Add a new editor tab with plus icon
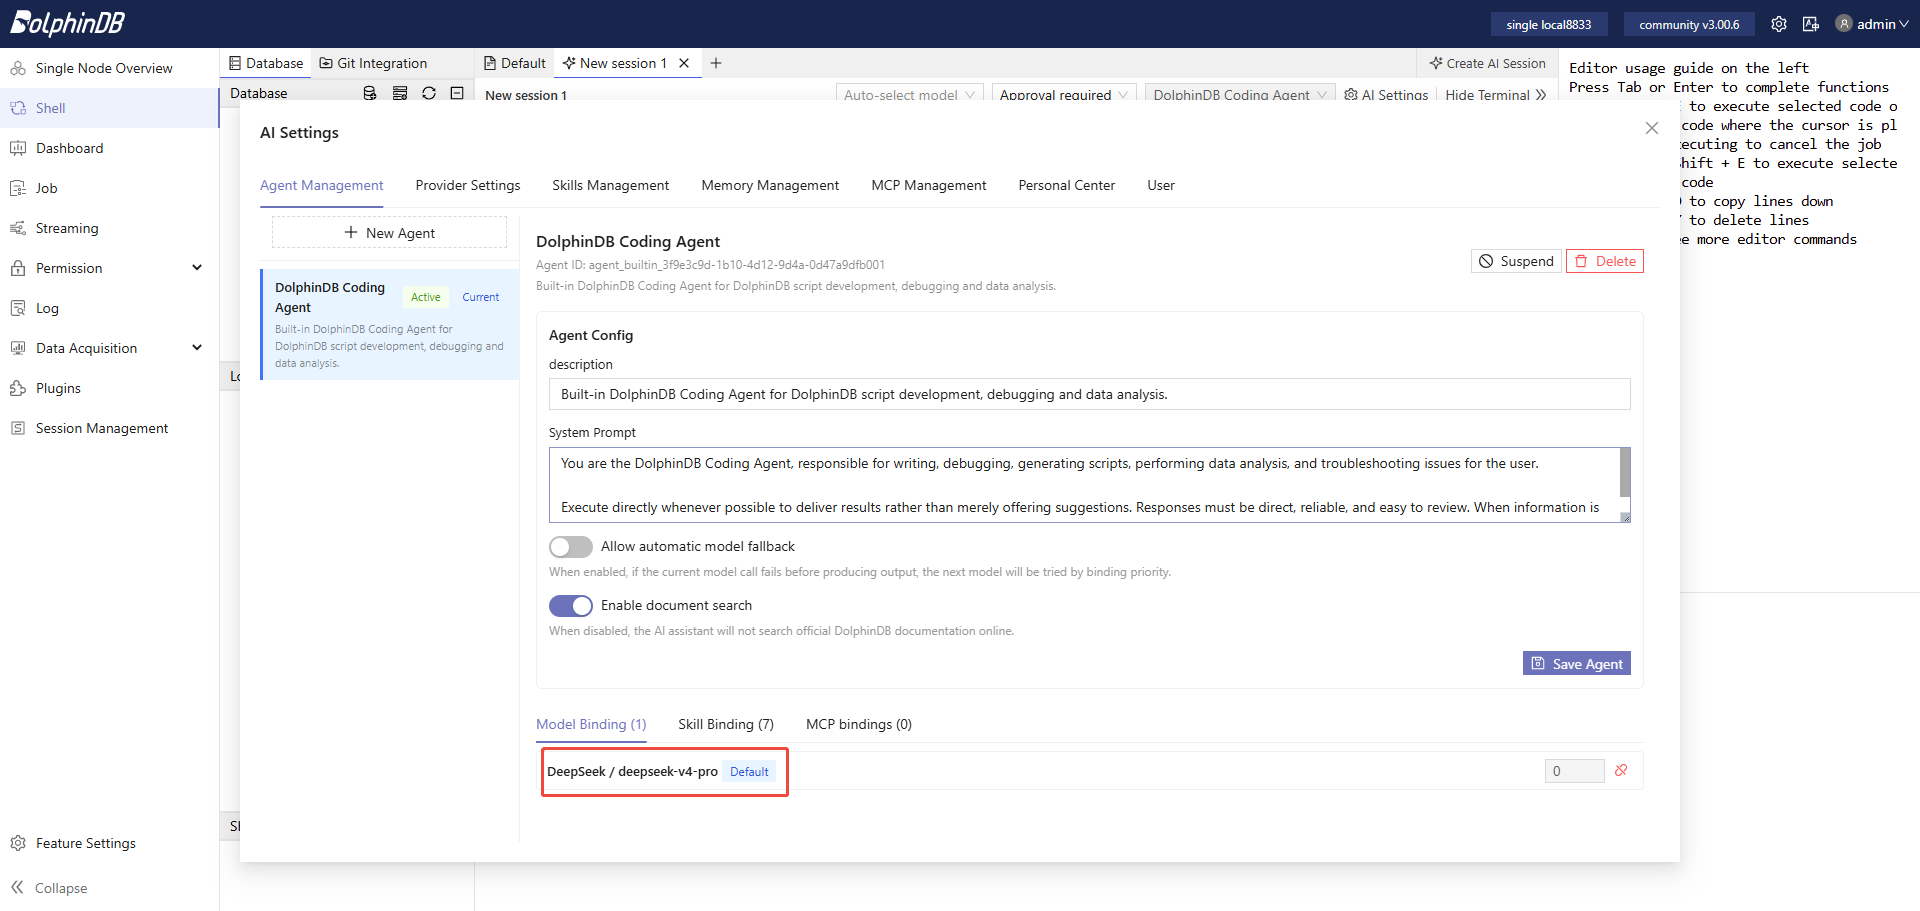Image resolution: width=1920 pixels, height=911 pixels. 716,63
